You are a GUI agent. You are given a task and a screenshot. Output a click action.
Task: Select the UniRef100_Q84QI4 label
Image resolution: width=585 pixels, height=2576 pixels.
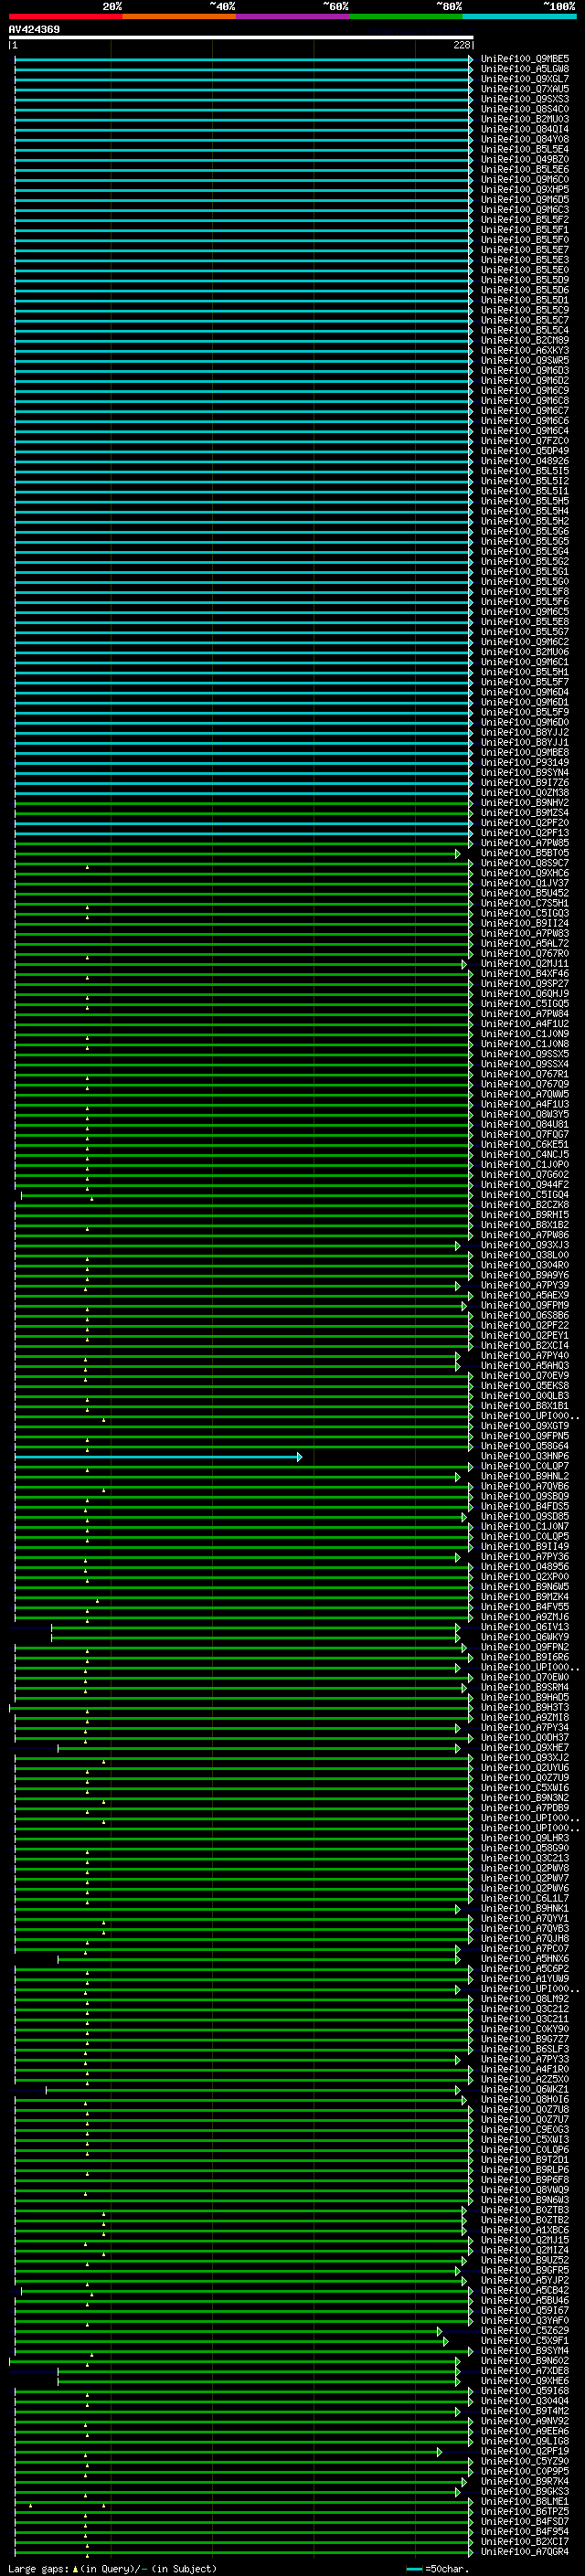[x=525, y=129]
